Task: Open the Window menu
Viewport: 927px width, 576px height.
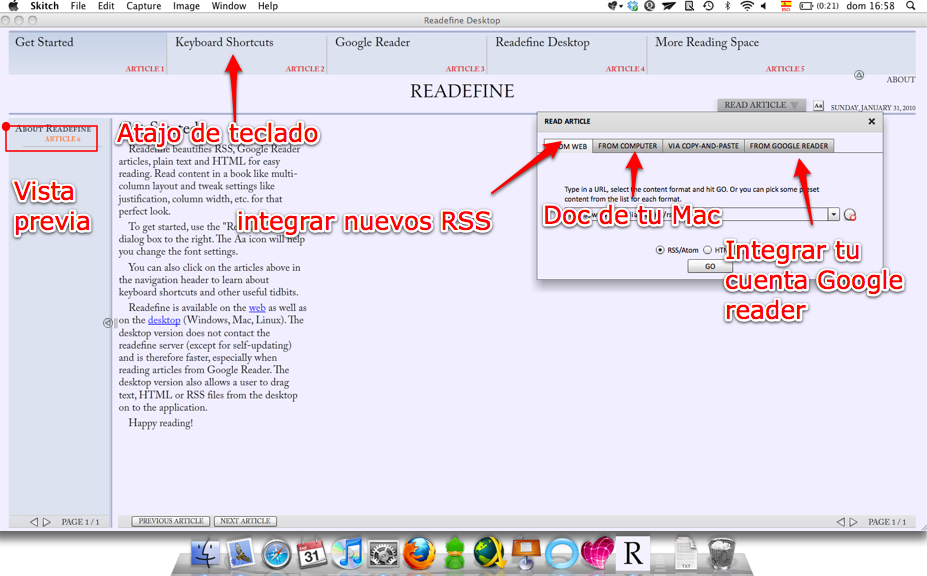Action: [x=229, y=6]
